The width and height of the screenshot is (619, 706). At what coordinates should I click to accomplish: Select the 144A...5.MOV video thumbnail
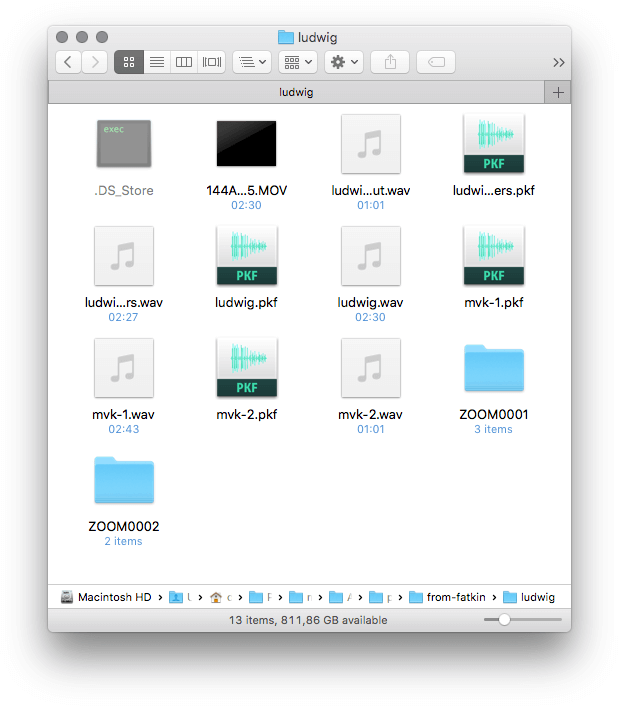coord(246,144)
